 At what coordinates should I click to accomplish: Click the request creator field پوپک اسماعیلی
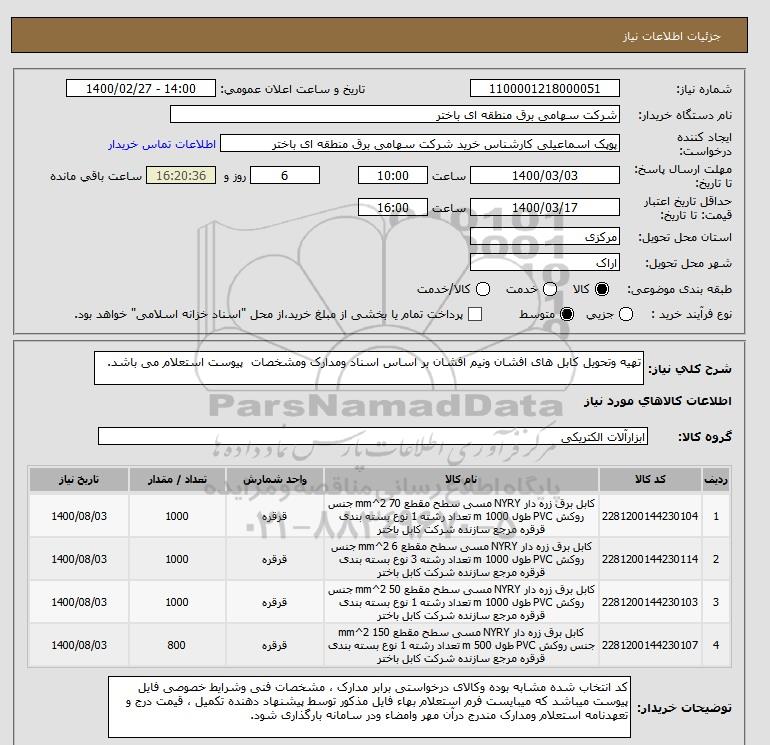tap(420, 144)
